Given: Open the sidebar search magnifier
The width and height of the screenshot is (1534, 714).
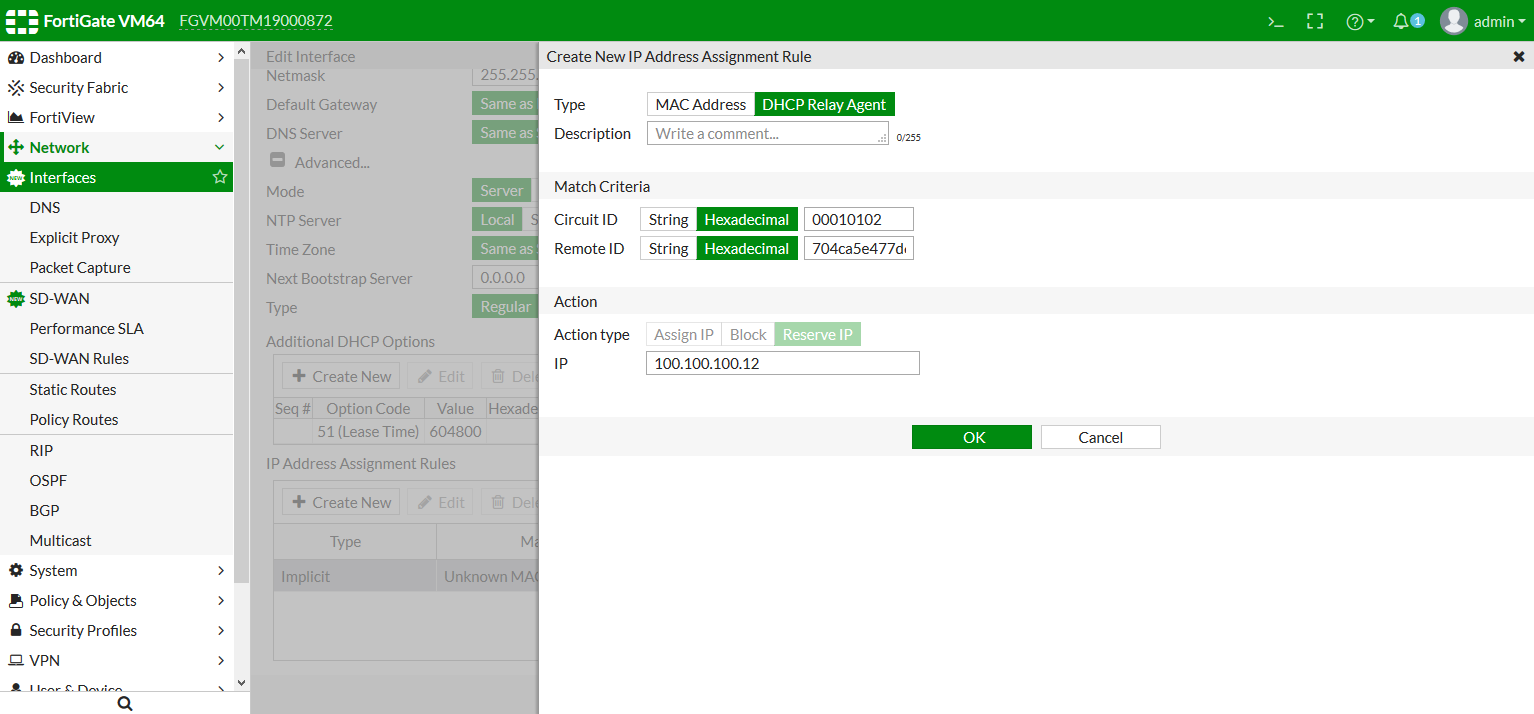Looking at the screenshot, I should point(124,703).
